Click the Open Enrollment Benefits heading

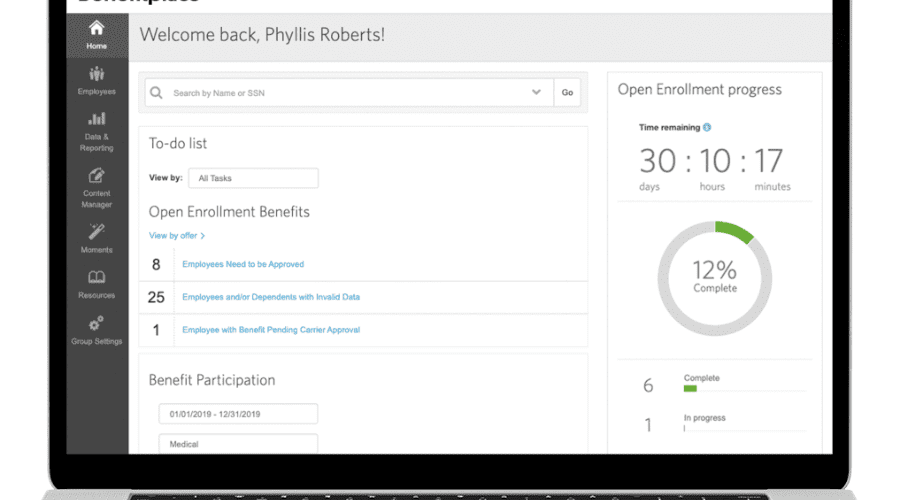[x=229, y=212]
